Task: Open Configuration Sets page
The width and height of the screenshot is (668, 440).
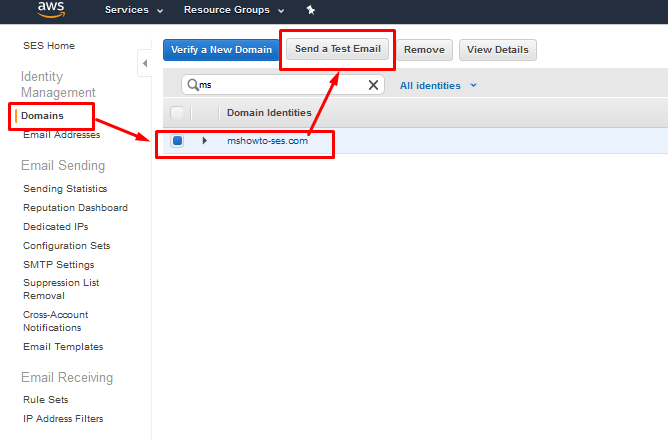Action: click(x=67, y=246)
